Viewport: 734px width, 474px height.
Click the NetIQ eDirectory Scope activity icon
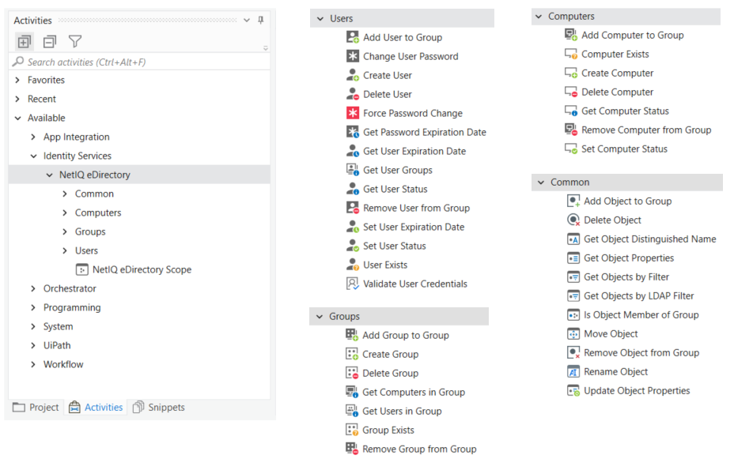point(82,270)
